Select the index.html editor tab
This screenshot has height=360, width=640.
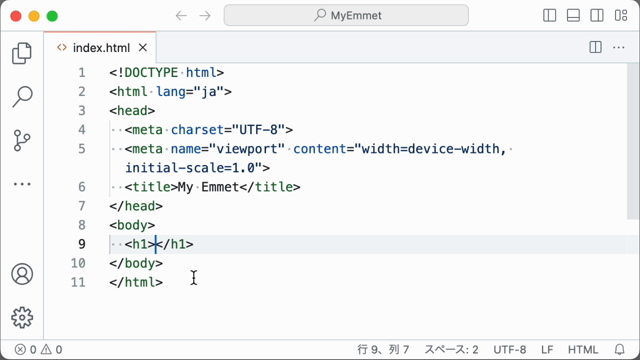tap(100, 48)
